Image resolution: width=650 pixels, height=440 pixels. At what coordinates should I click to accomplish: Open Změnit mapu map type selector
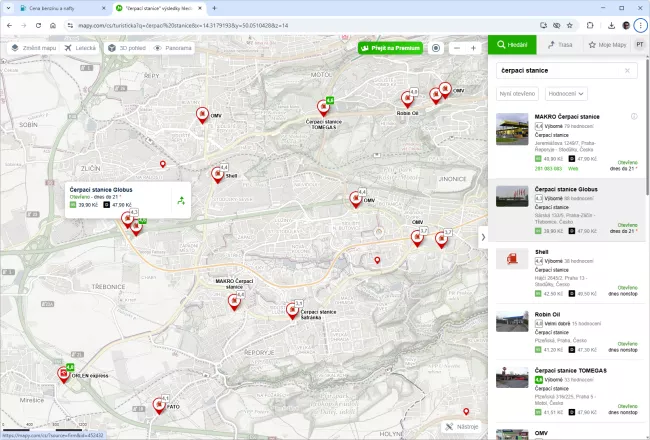(33, 47)
